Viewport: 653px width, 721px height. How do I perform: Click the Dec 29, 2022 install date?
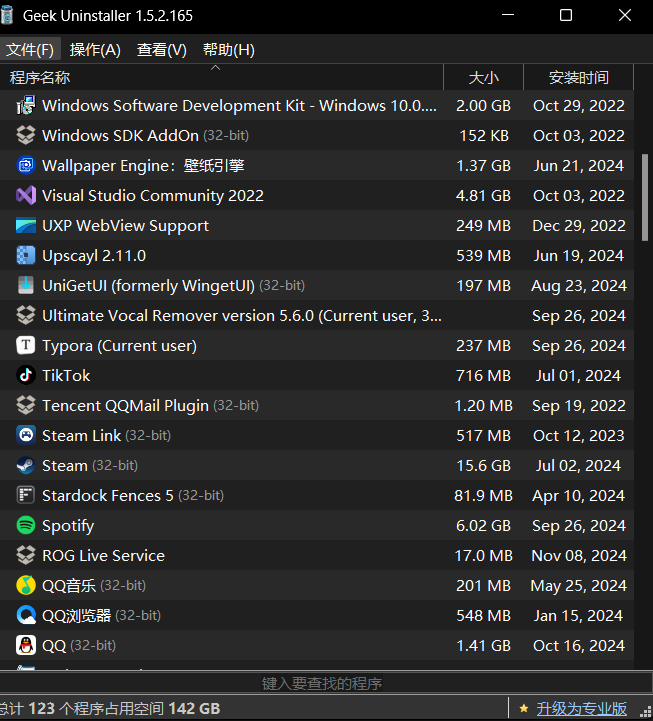pyautogui.click(x=579, y=225)
